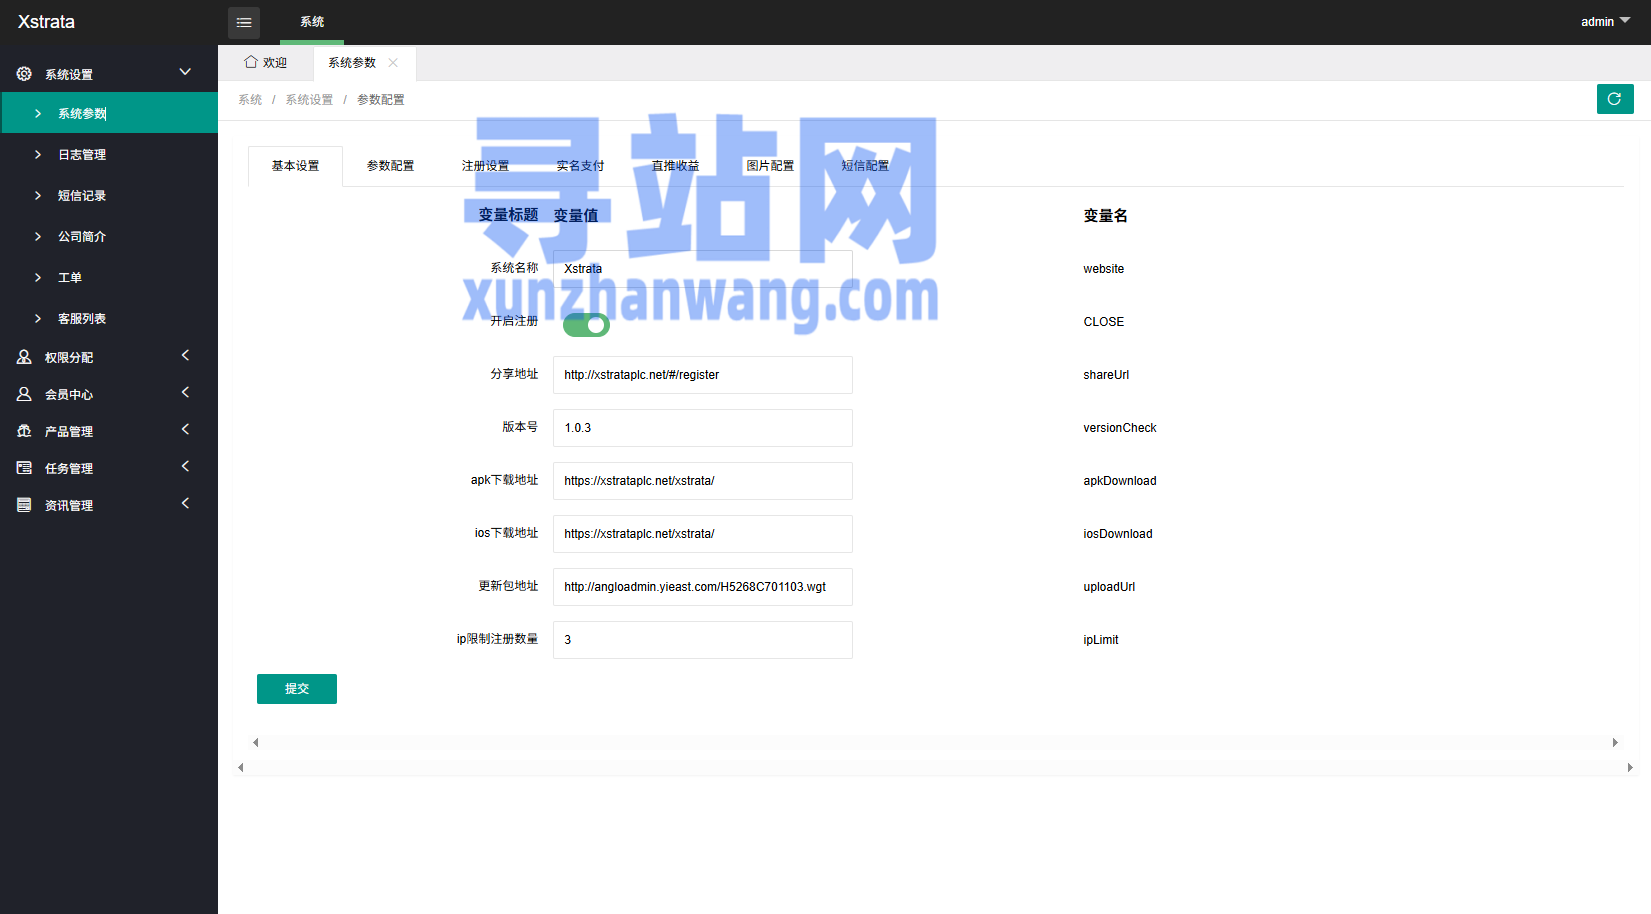Close the 系统参数 tab with X
Screen dimensions: 1651x914
393,63
